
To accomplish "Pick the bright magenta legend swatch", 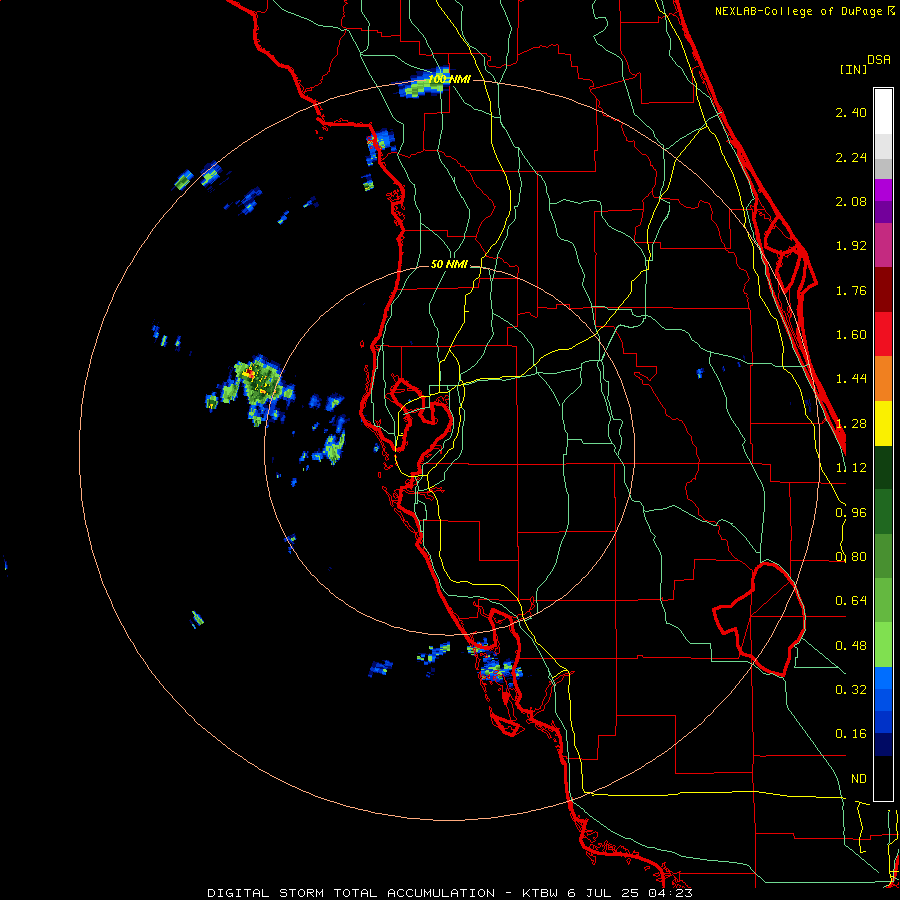I will click(883, 190).
